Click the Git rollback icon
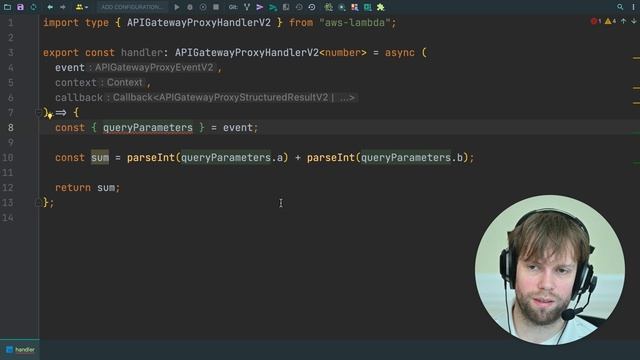This screenshot has height=360, width=640. pos(312,7)
